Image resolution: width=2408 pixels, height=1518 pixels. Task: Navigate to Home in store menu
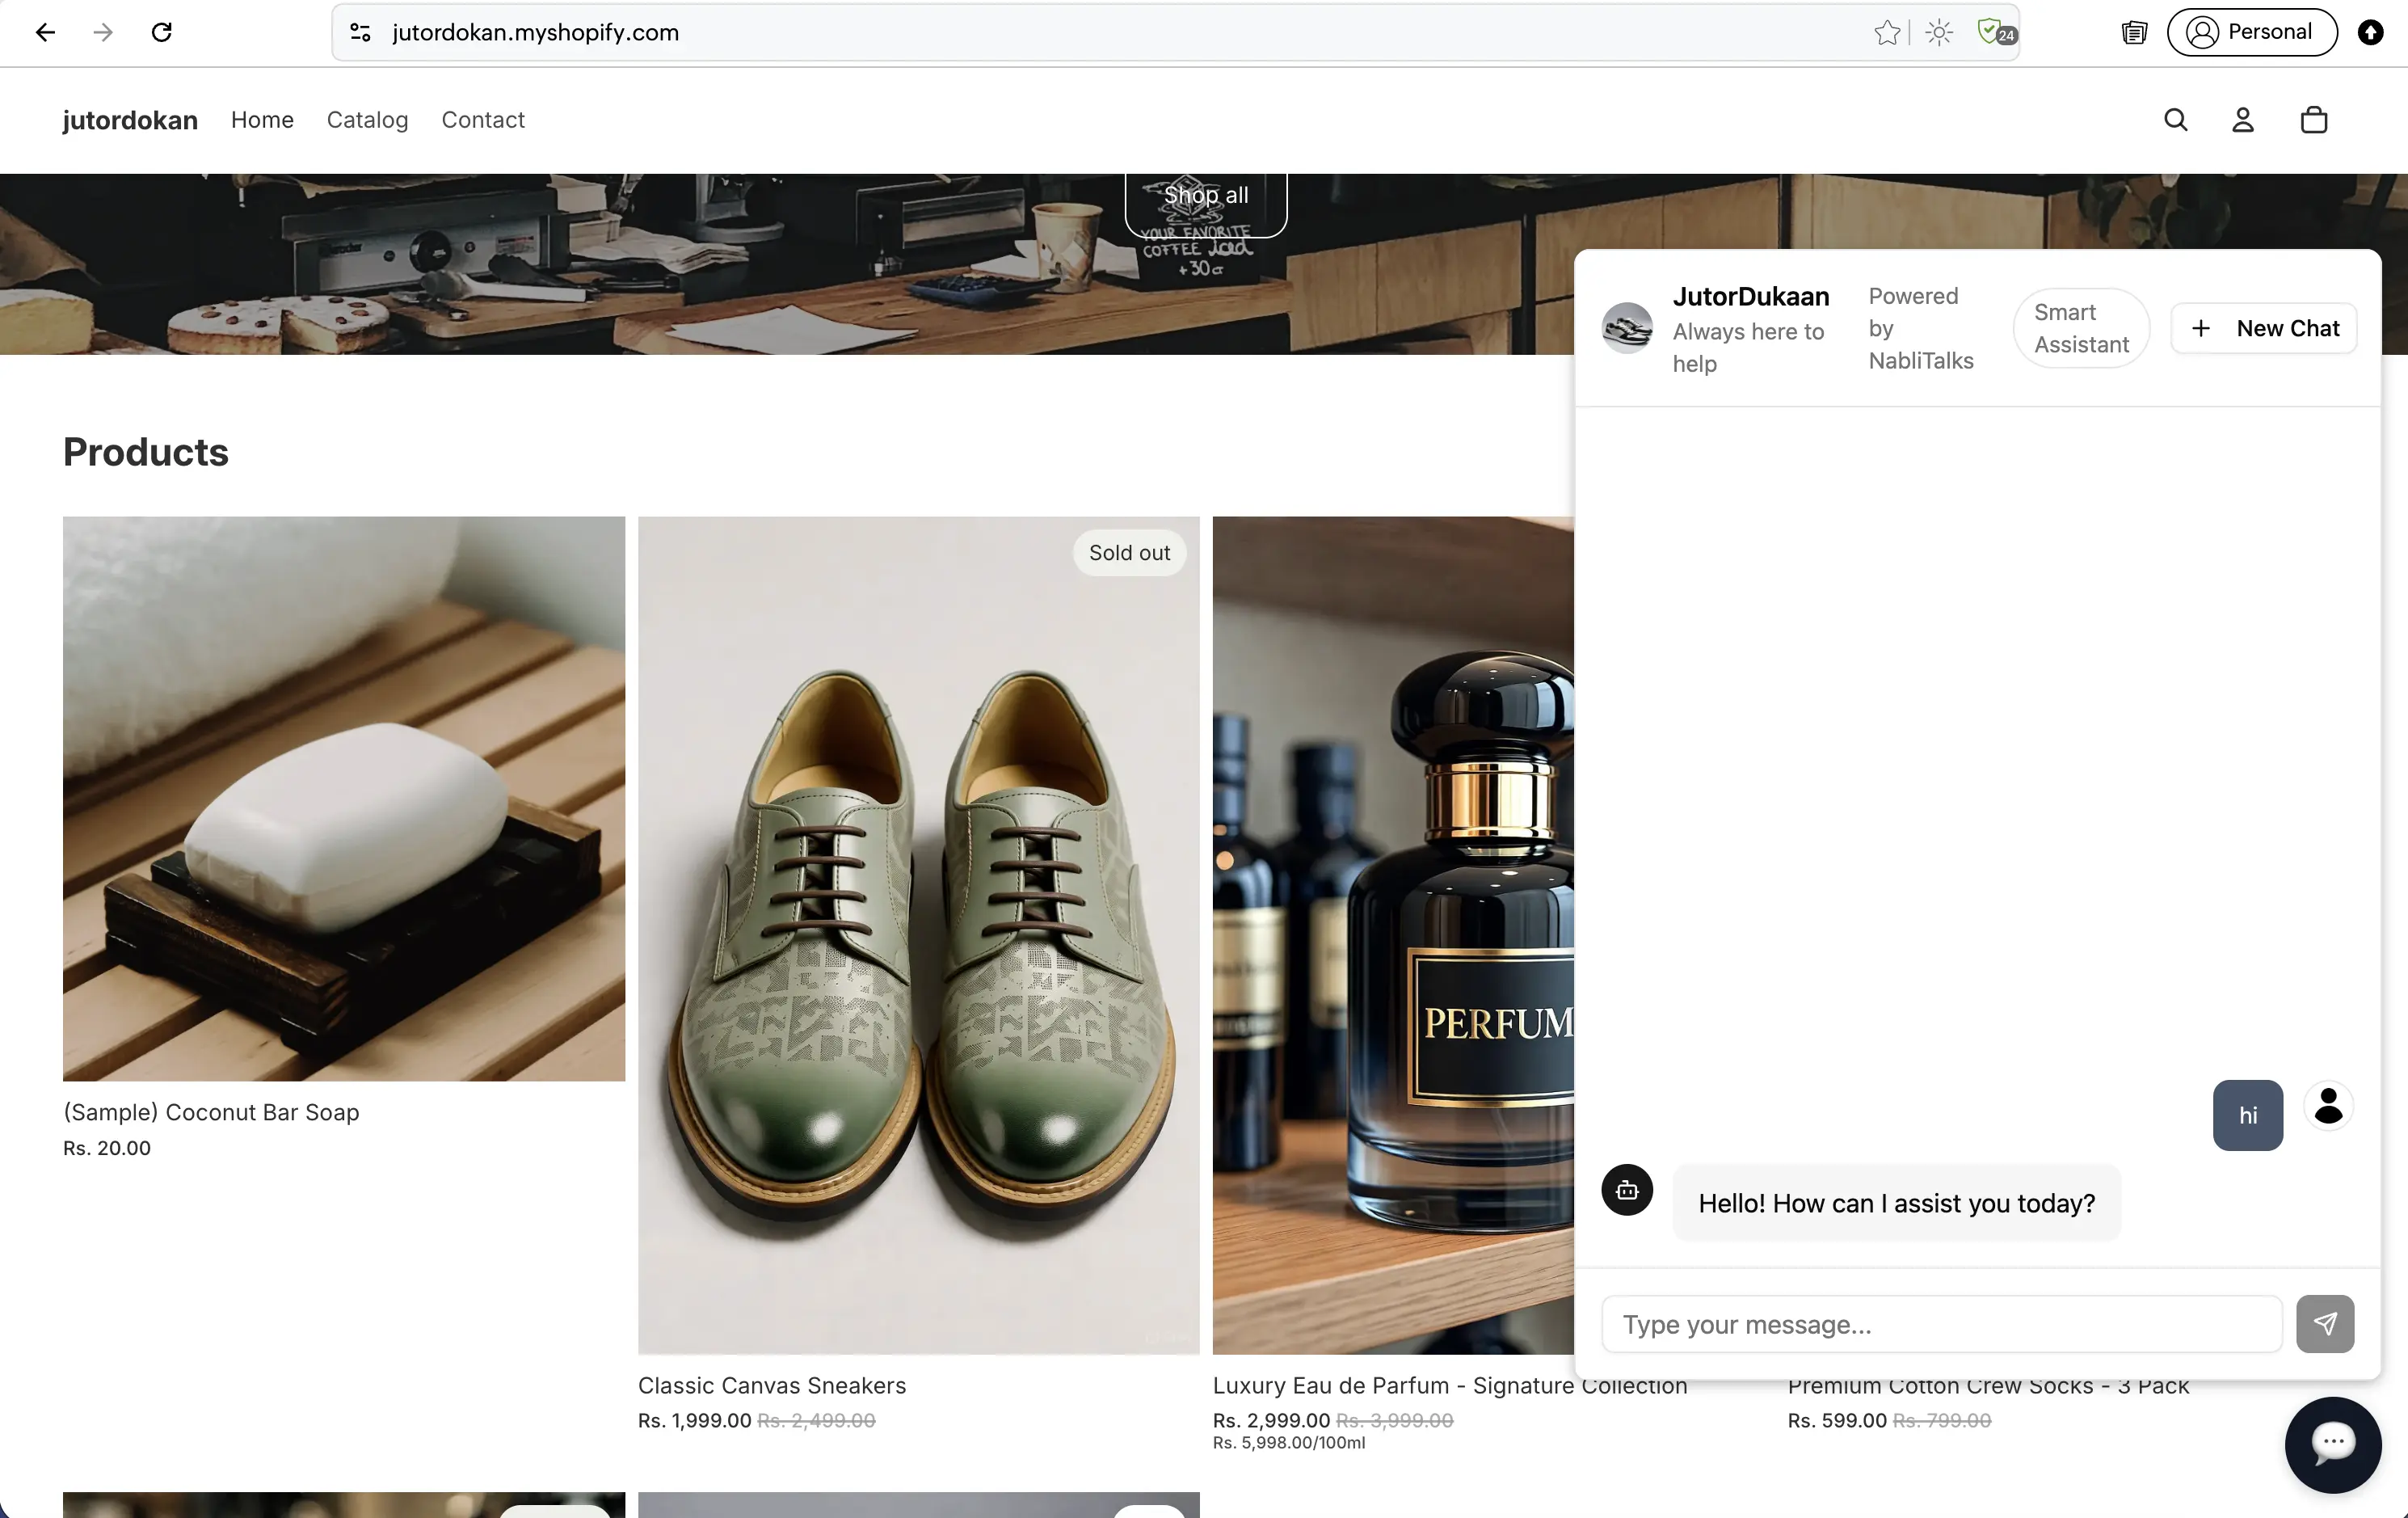[262, 120]
